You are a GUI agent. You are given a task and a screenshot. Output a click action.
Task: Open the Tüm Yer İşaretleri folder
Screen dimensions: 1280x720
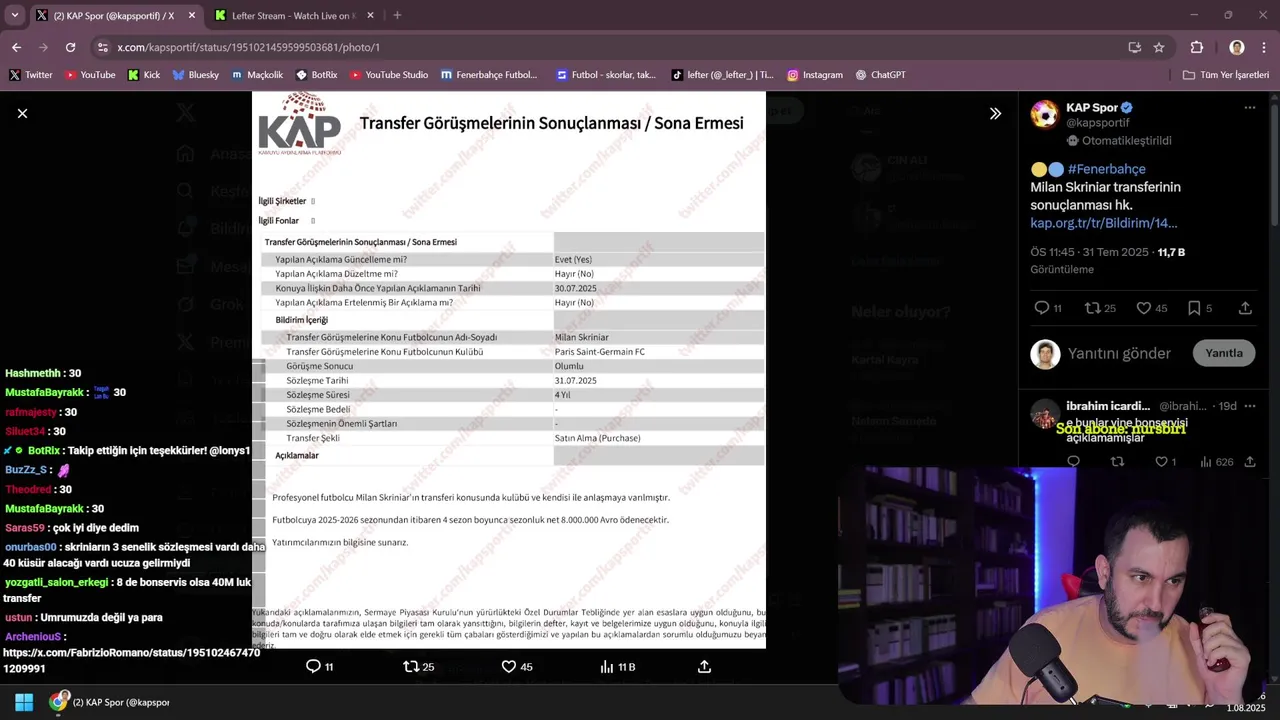click(x=1226, y=75)
